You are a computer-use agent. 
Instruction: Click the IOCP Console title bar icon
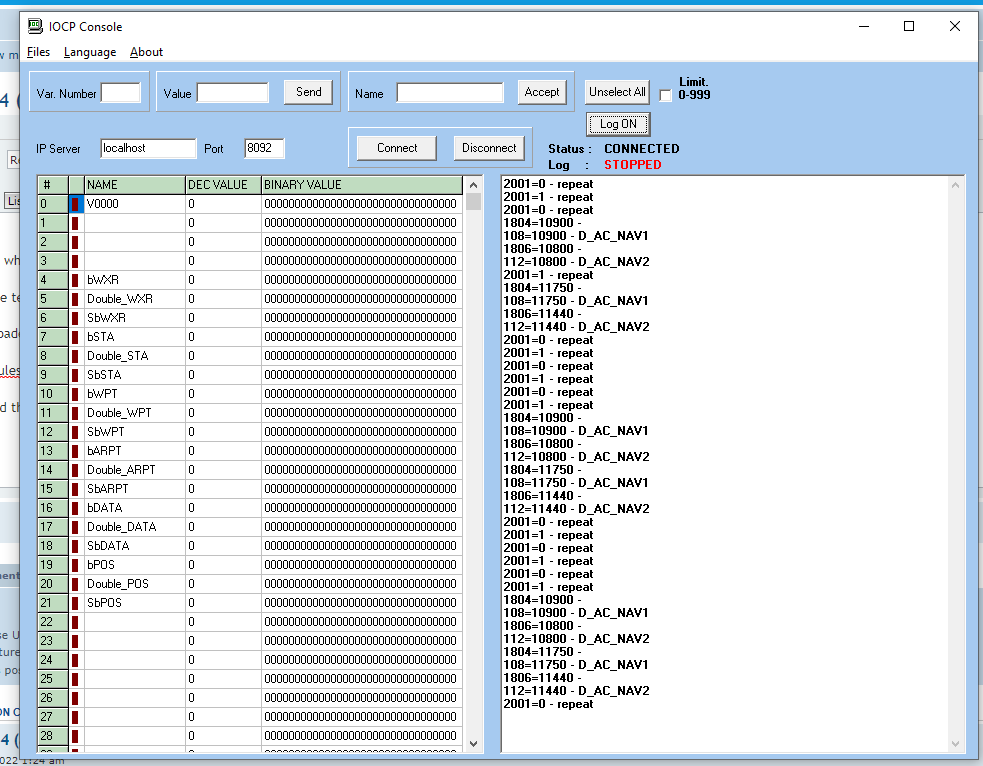[x=35, y=27]
